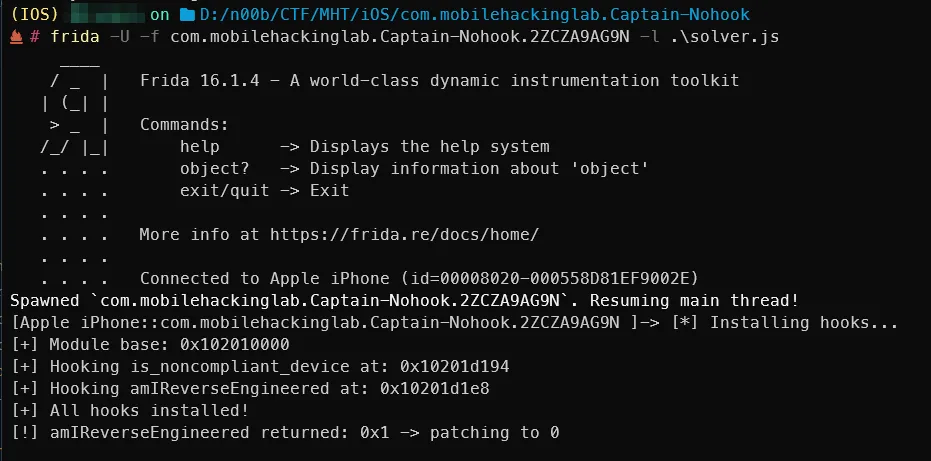Click the patching to 0 output line
The width and height of the screenshot is (931, 461).
click(285, 432)
